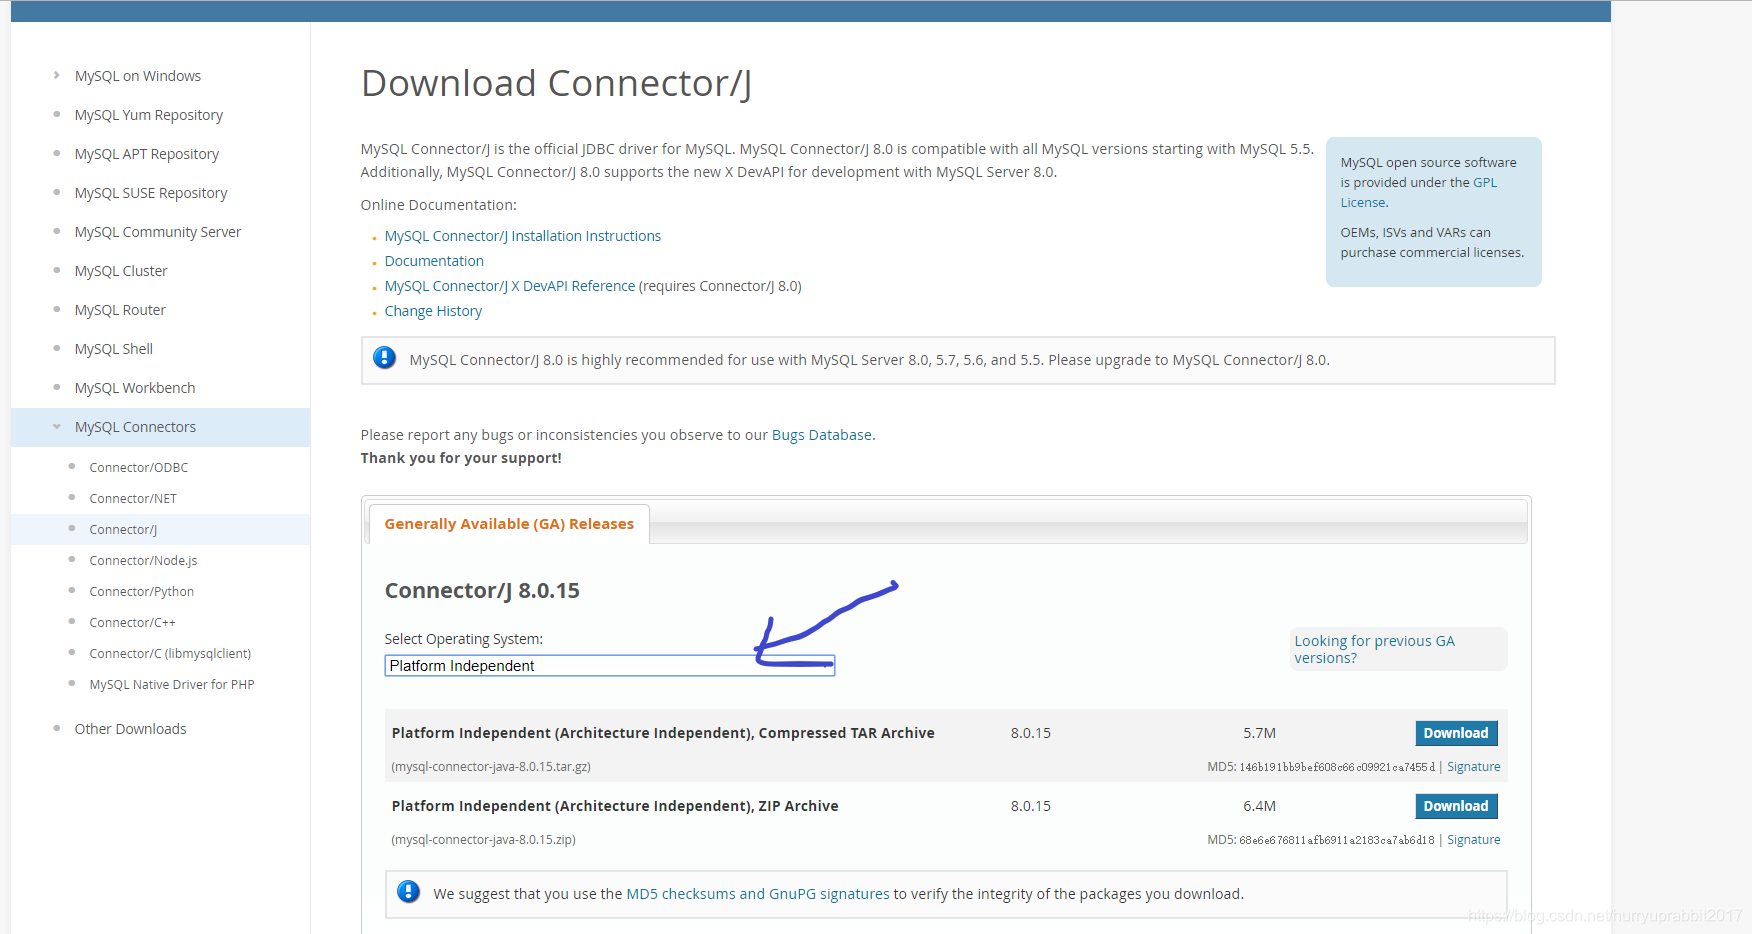Open MySQL Community Server downloads
The height and width of the screenshot is (934, 1752).
click(157, 232)
